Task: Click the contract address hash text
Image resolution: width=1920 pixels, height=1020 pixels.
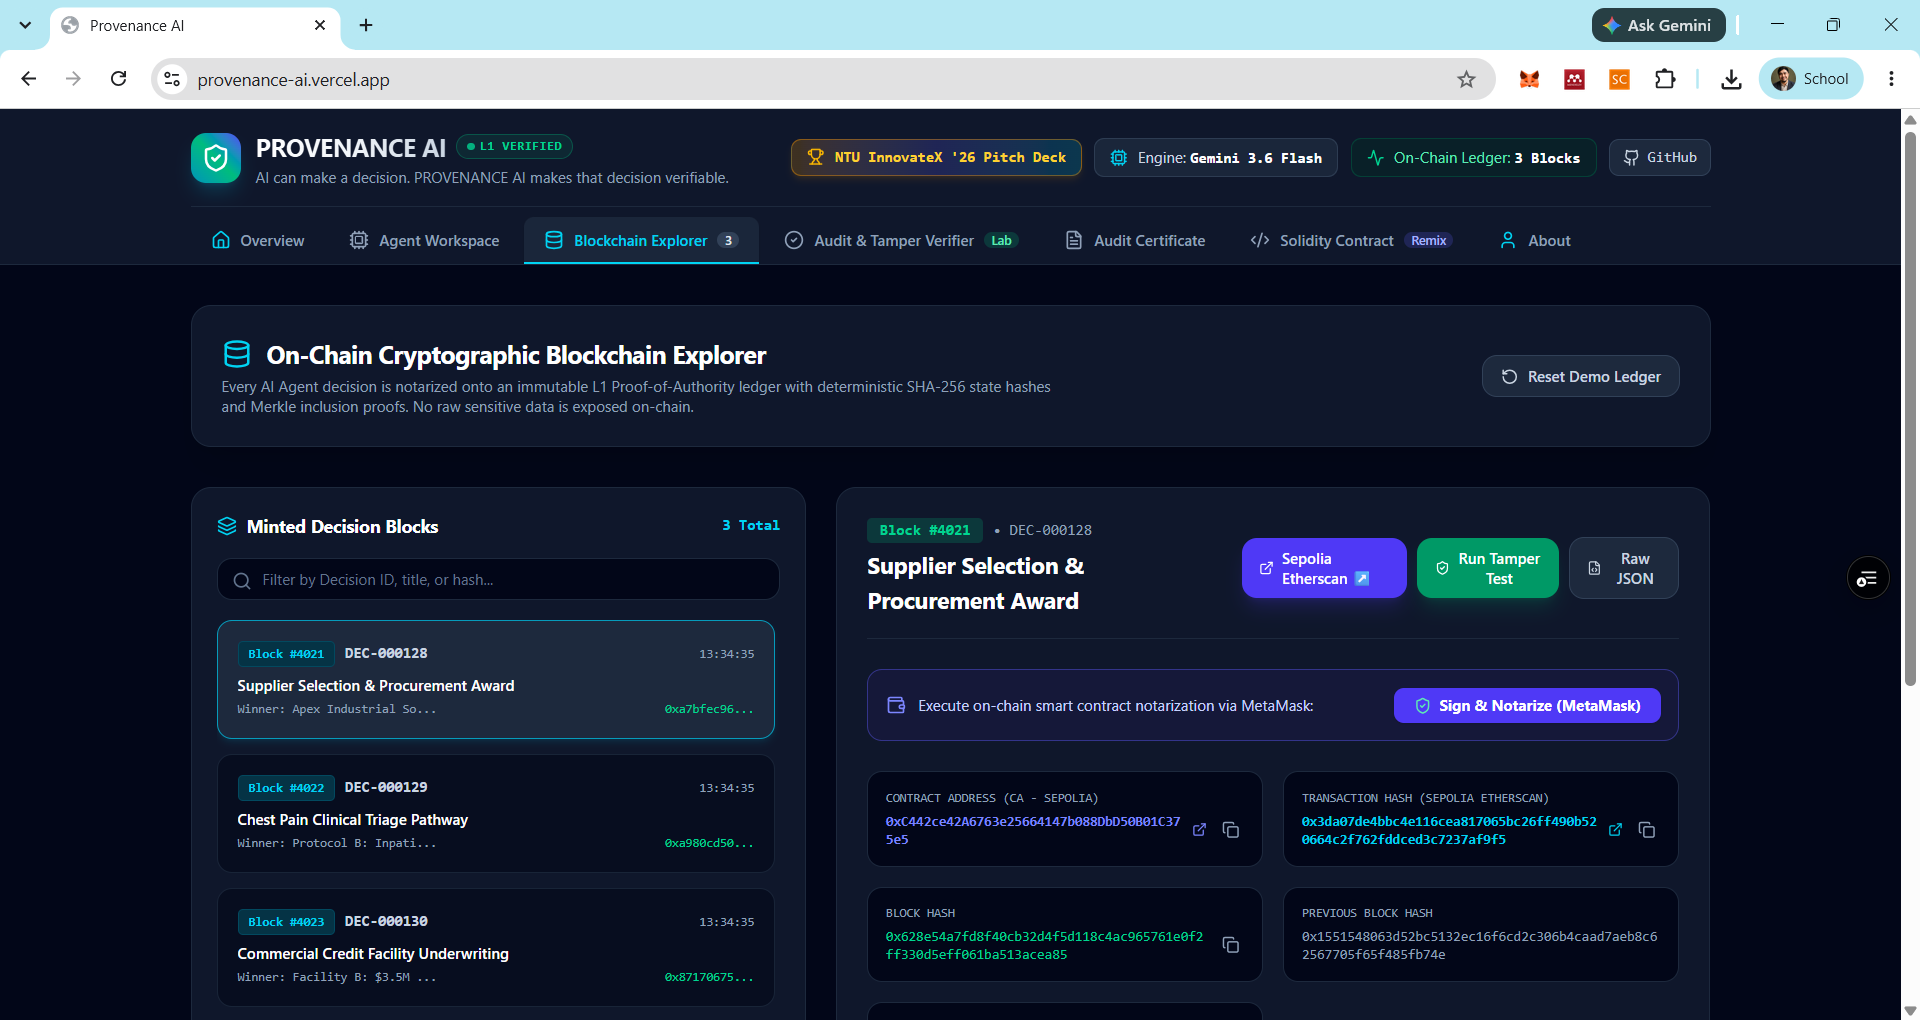Action: point(1032,830)
